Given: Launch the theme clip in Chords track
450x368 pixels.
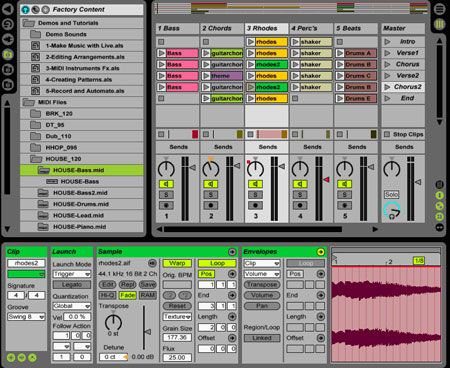Looking at the screenshot, I should click(x=206, y=76).
